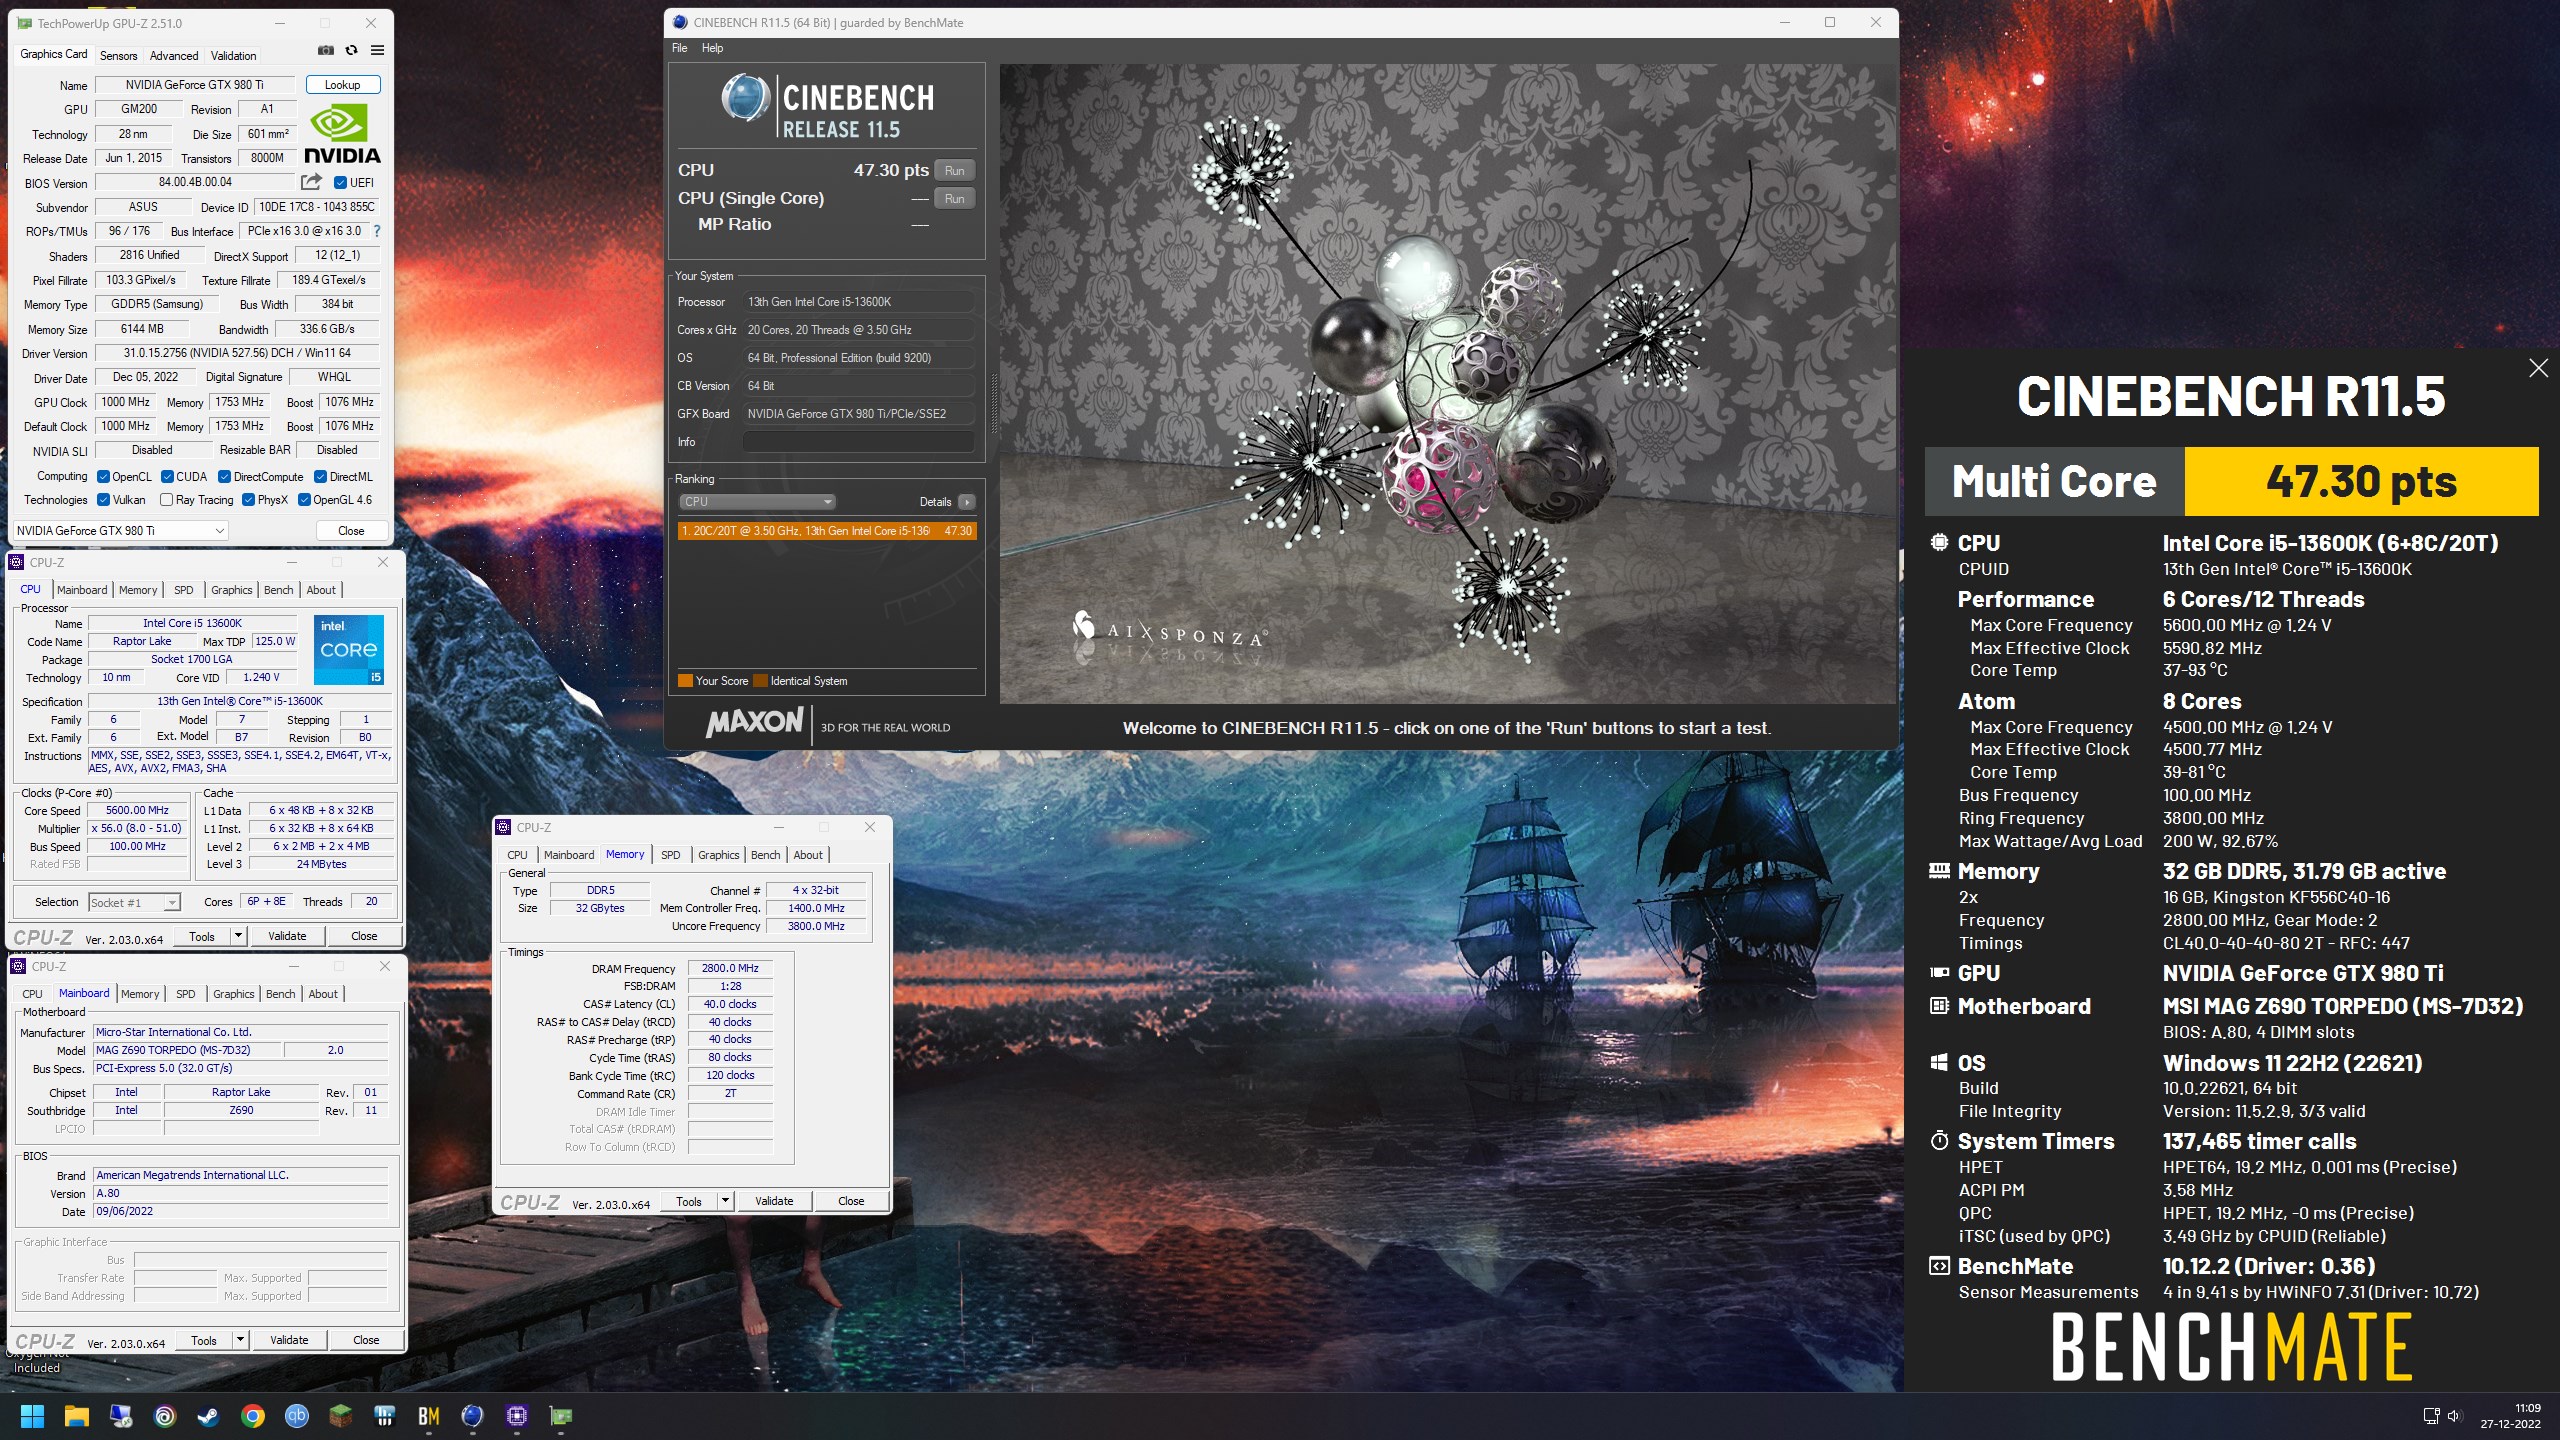Toggle the OpenCL checkbox
Viewport: 2560px width, 1440px height.
click(103, 477)
